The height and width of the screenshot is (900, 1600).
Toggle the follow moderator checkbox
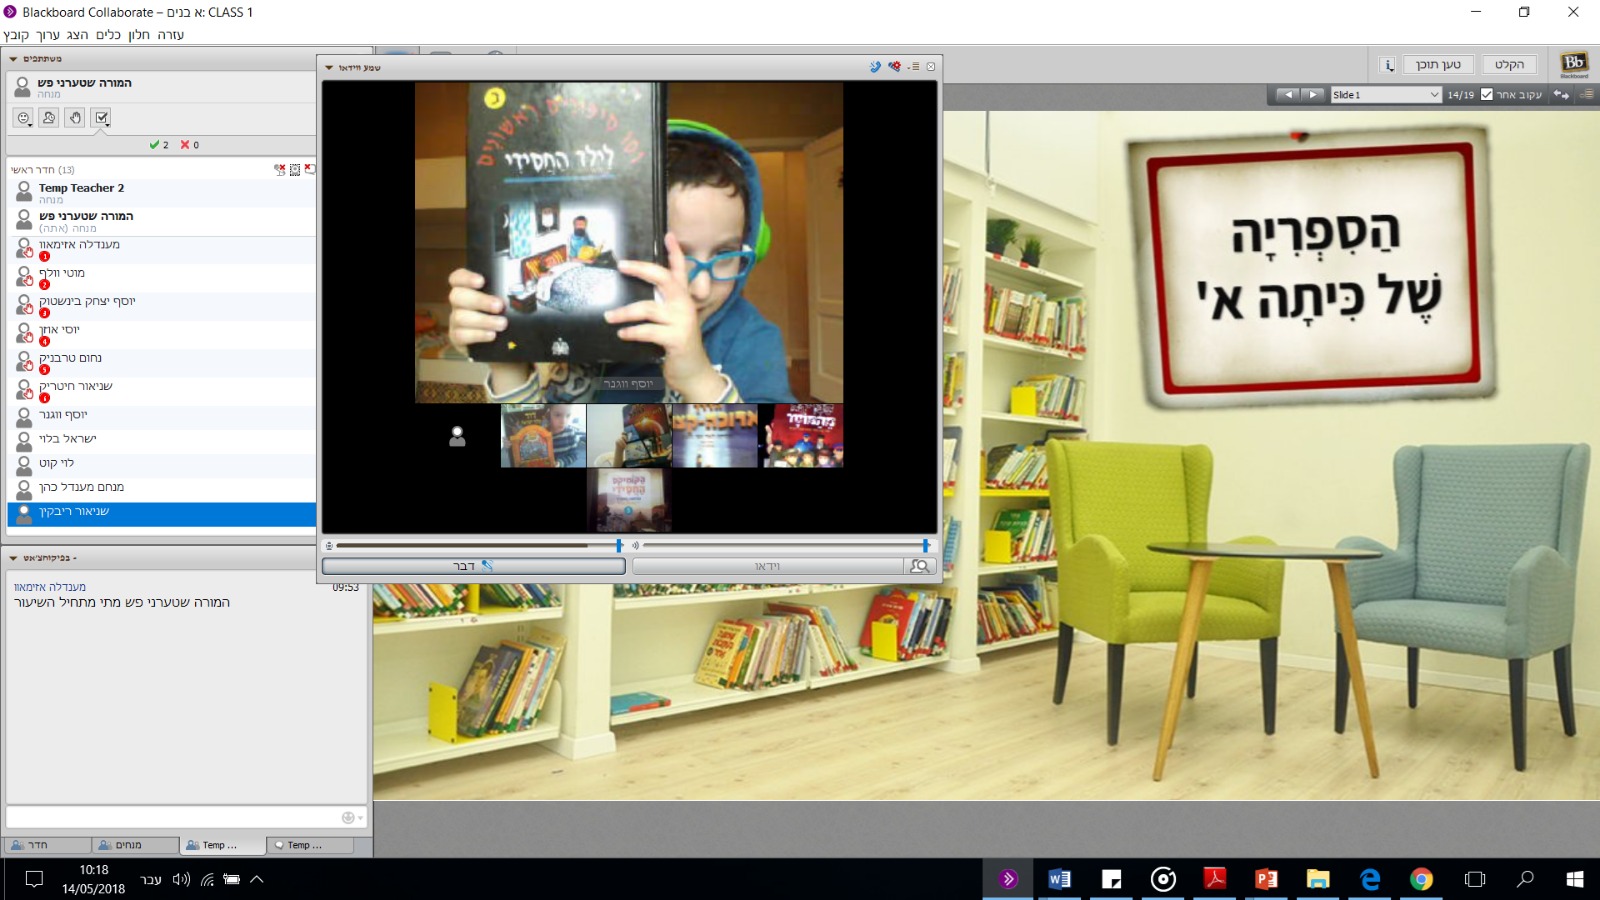pos(1486,95)
